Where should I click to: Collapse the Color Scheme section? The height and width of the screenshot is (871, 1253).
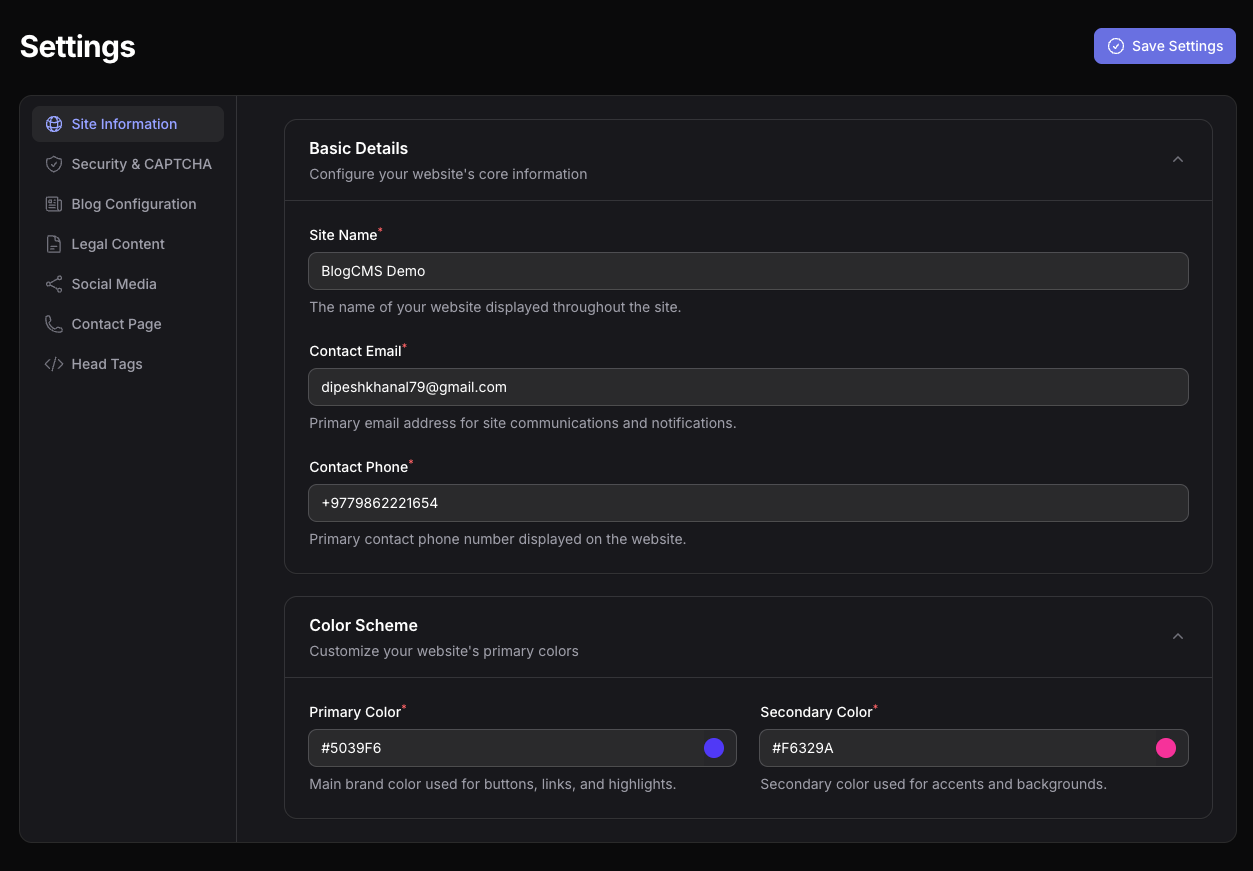1178,636
